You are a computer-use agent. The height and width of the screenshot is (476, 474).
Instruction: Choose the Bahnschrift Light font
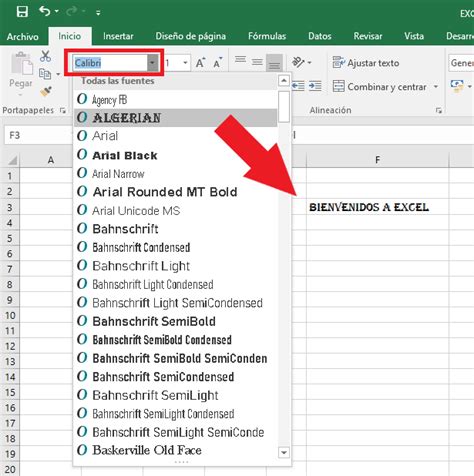click(x=175, y=266)
